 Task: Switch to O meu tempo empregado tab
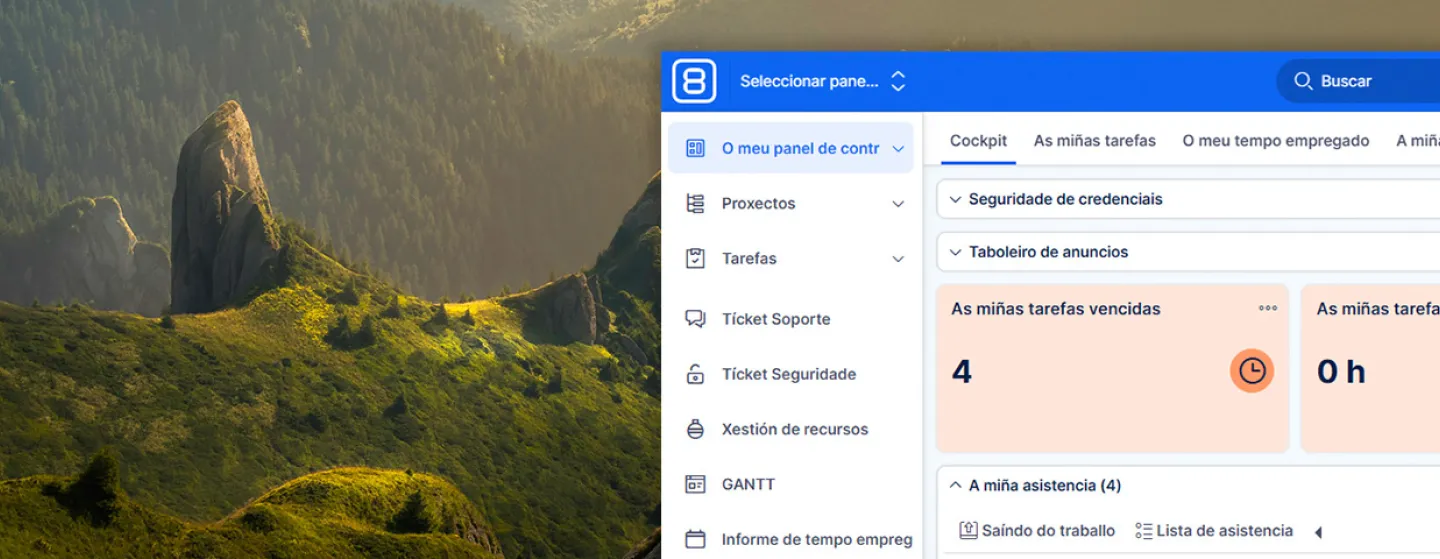(x=1276, y=141)
